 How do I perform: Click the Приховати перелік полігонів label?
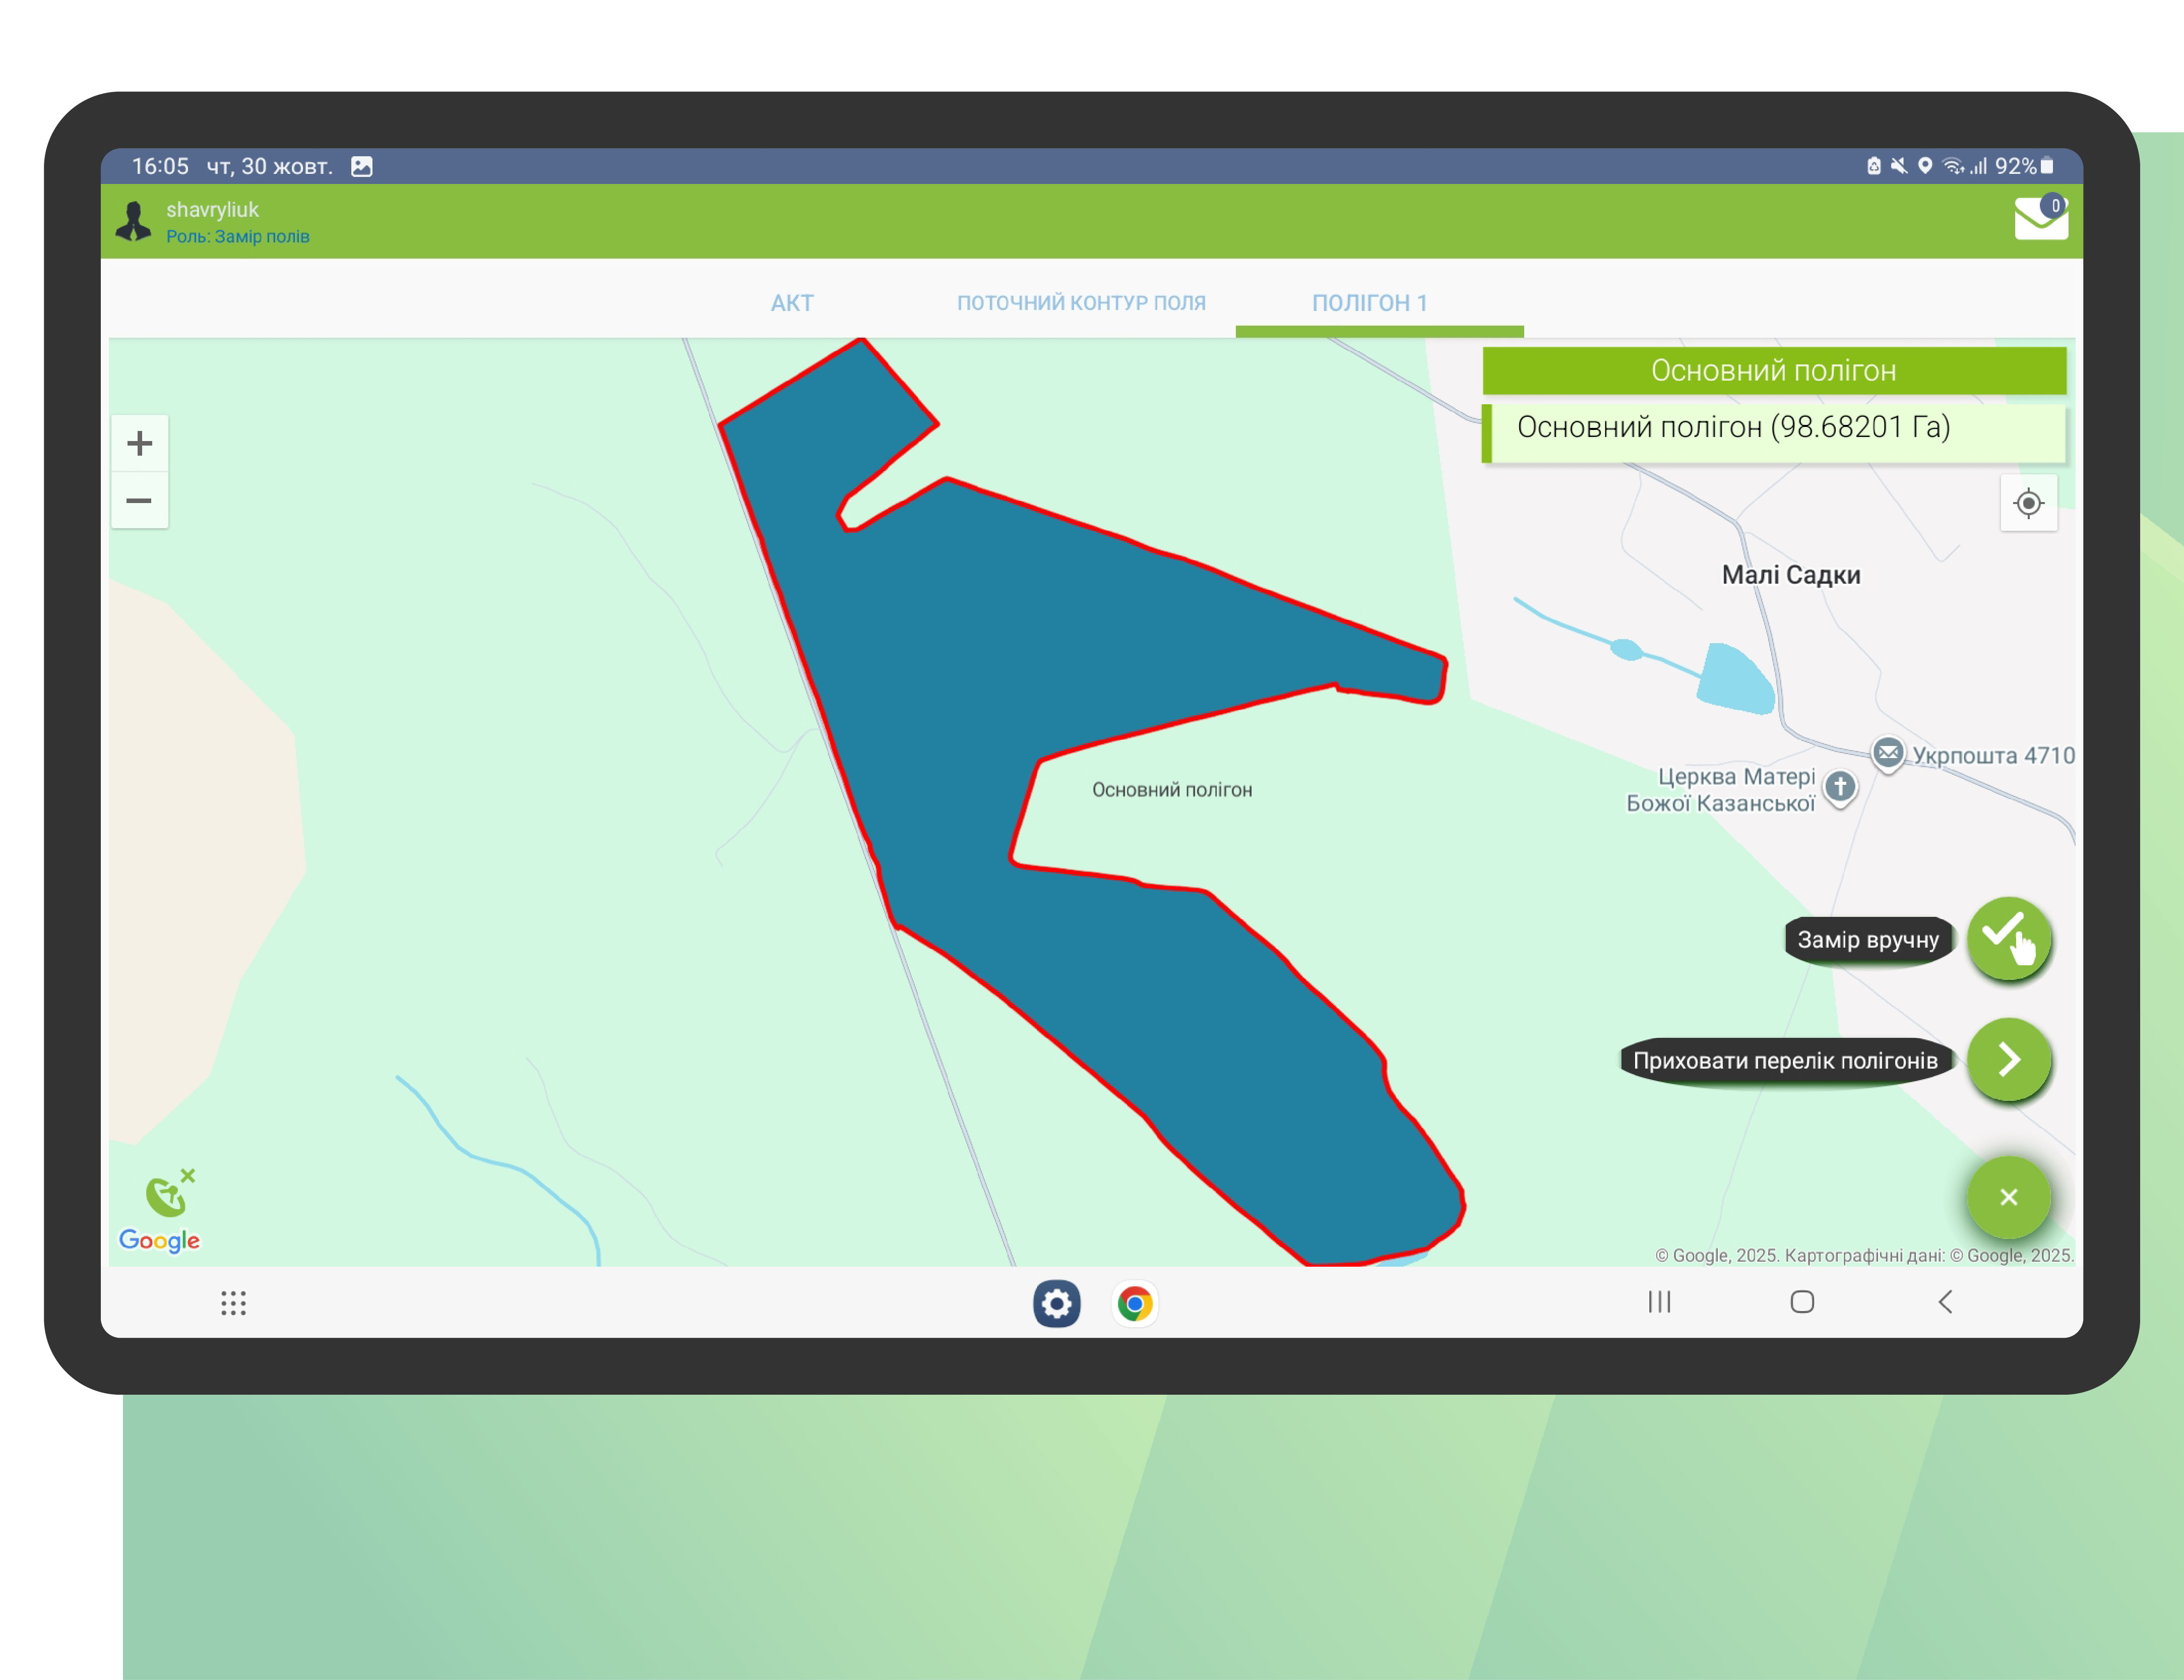point(1784,1061)
